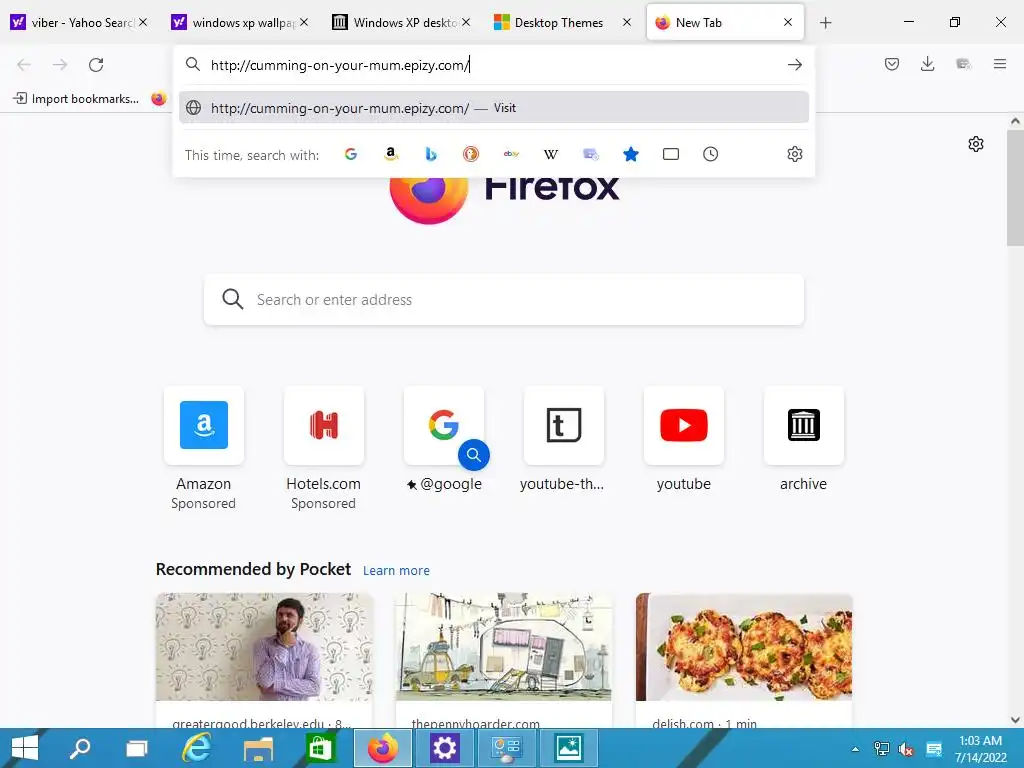Open the Downloads panel
This screenshot has height=768, width=1024.
(927, 64)
